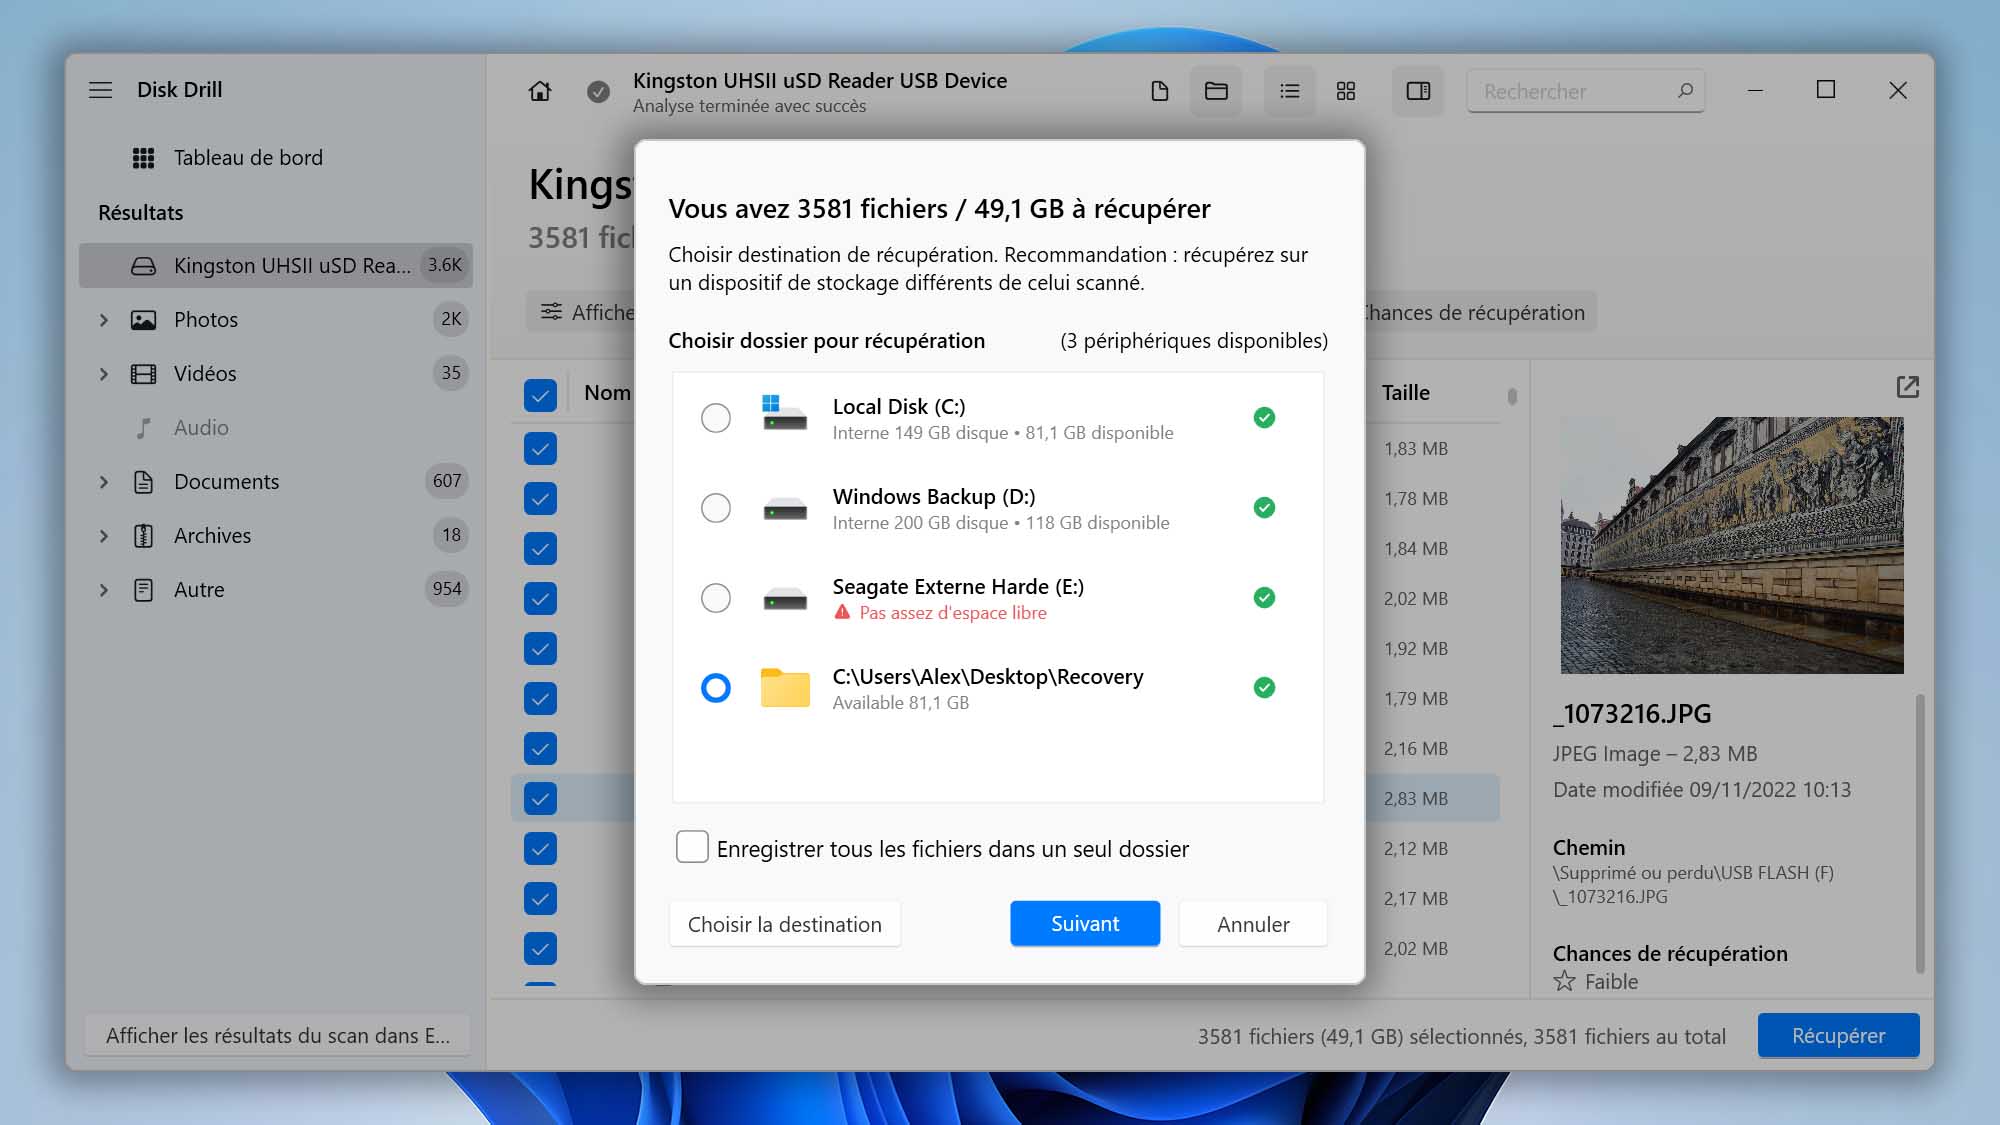Select the Desktop\Recovery folder radio button
Viewport: 2000px width, 1125px height.
click(x=716, y=688)
